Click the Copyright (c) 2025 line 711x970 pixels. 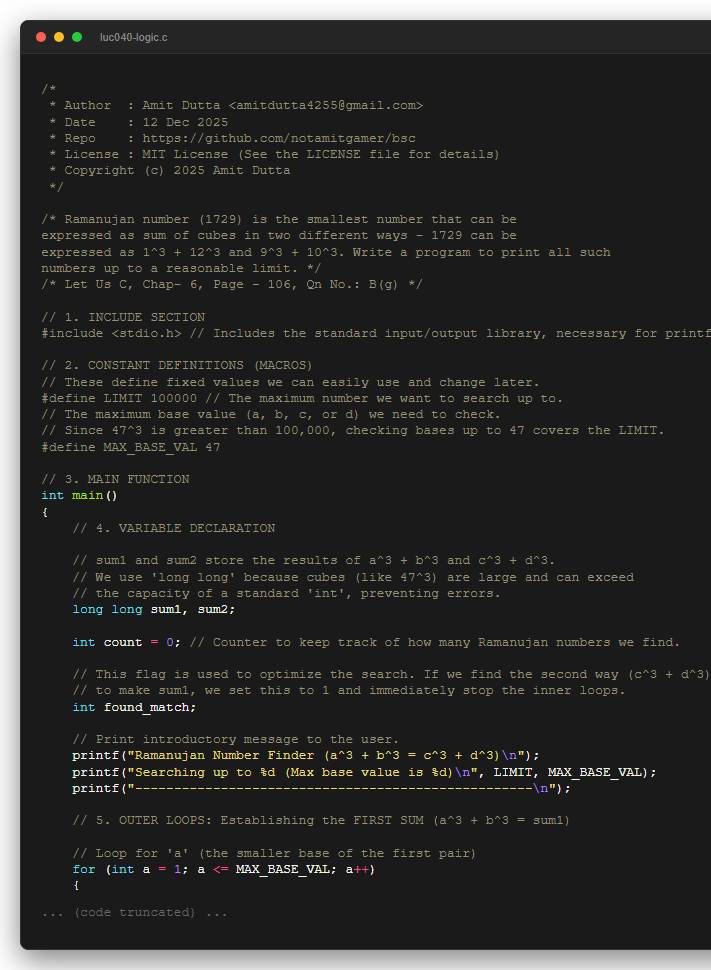(x=170, y=170)
